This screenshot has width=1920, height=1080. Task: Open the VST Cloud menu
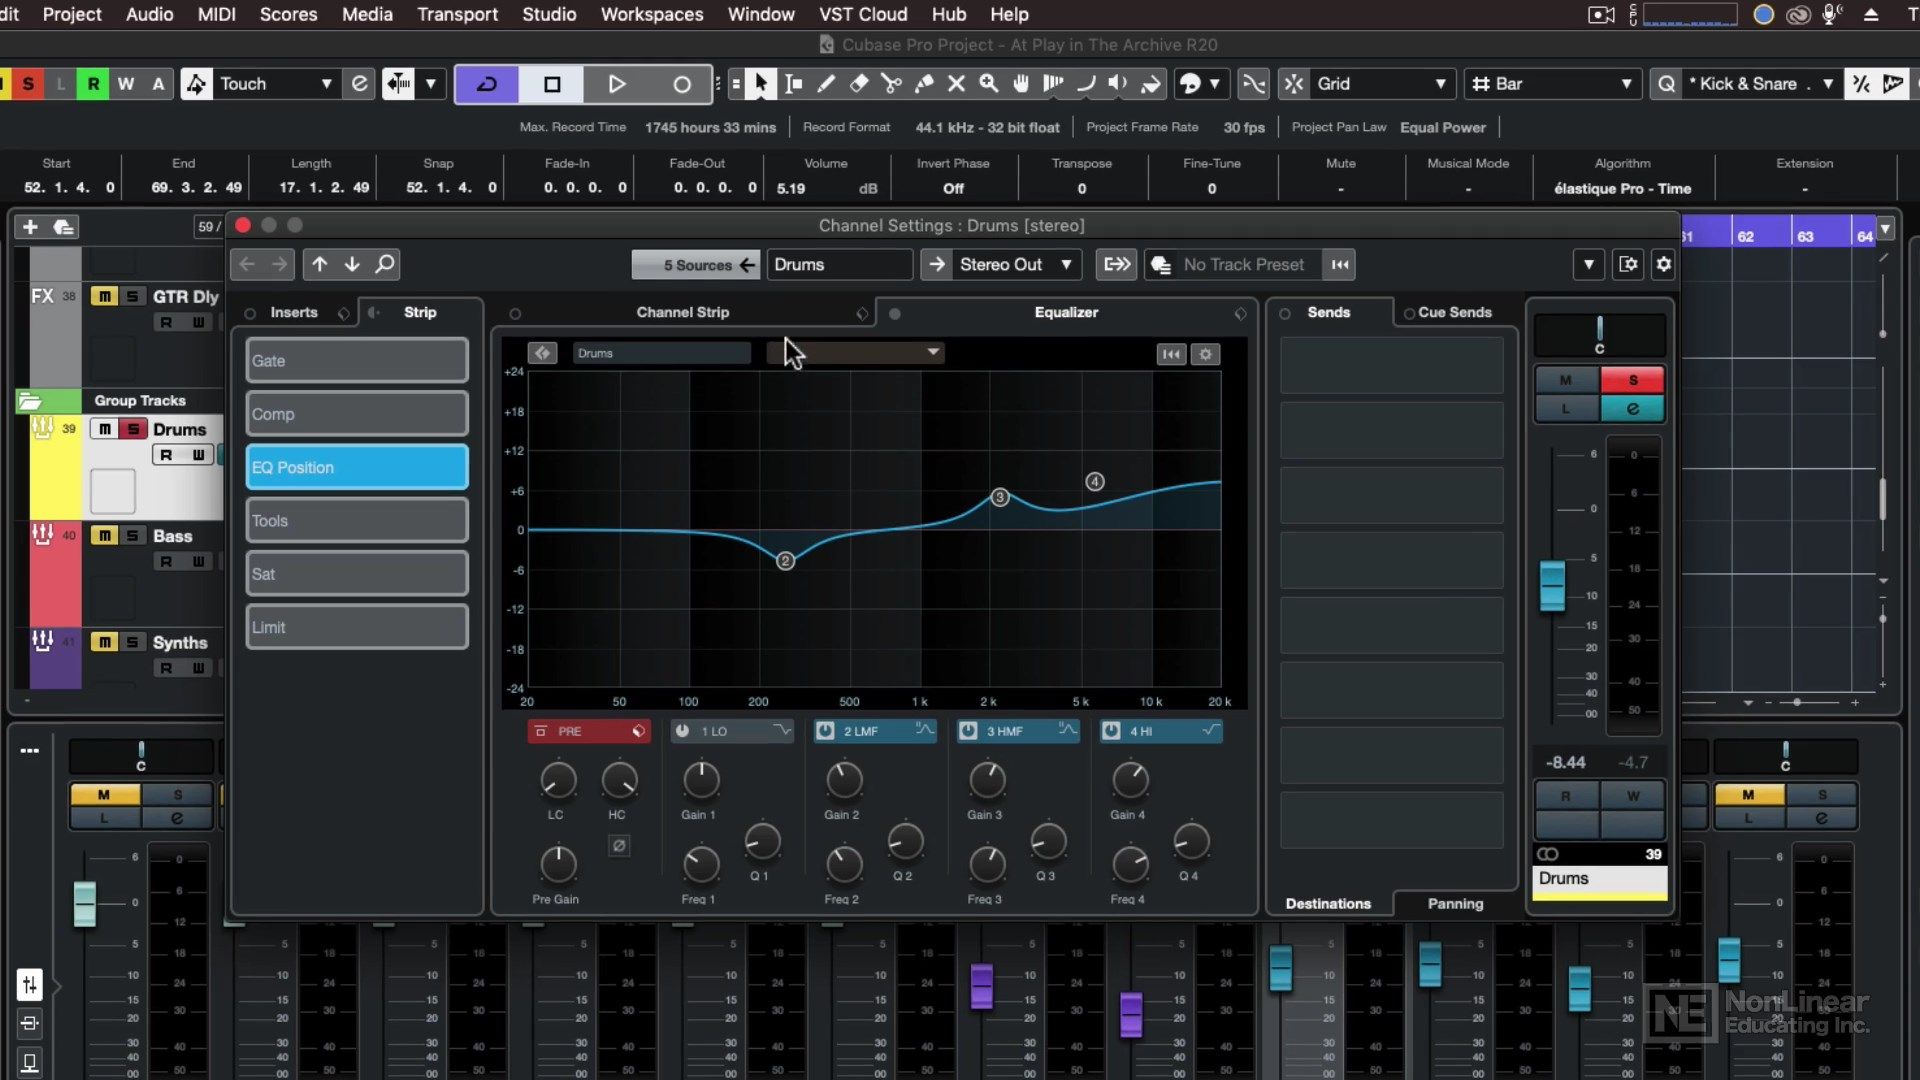coord(862,14)
